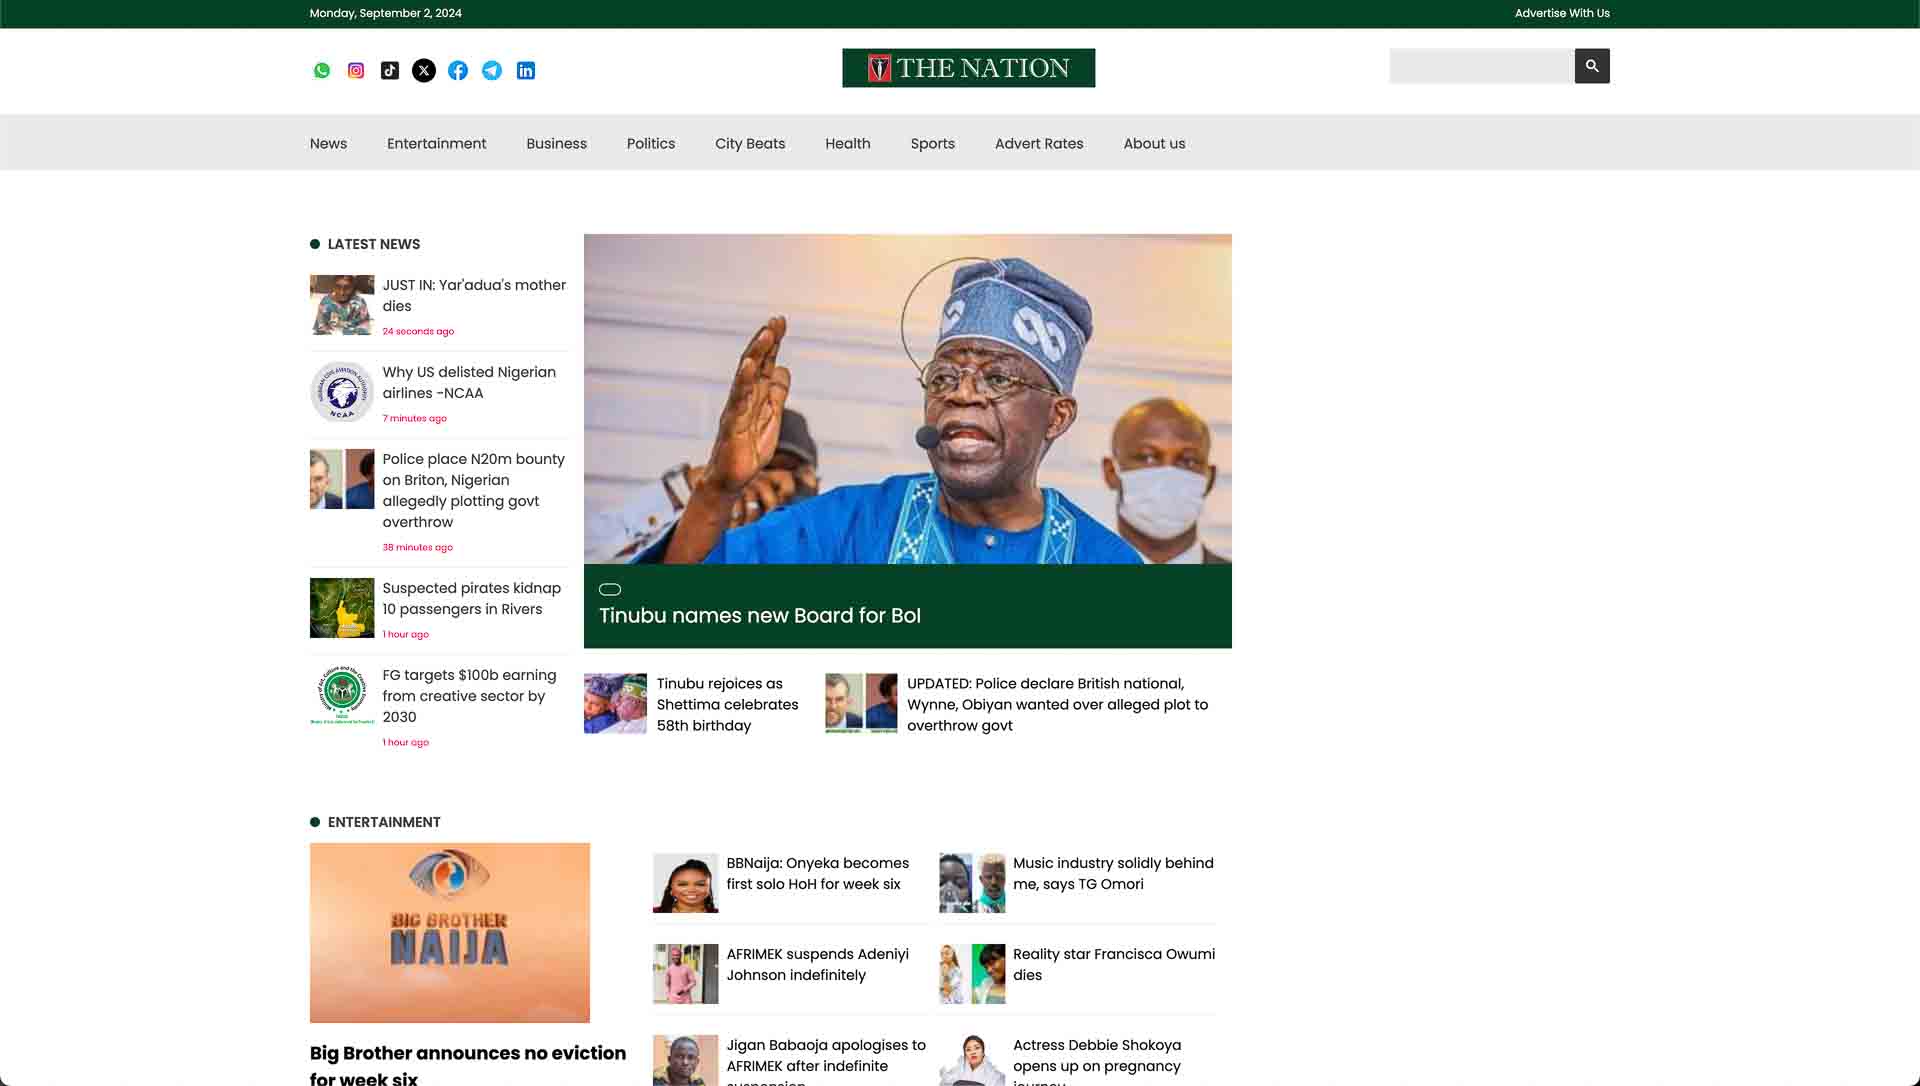
Task: Click The Nation logo
Action: (x=968, y=68)
